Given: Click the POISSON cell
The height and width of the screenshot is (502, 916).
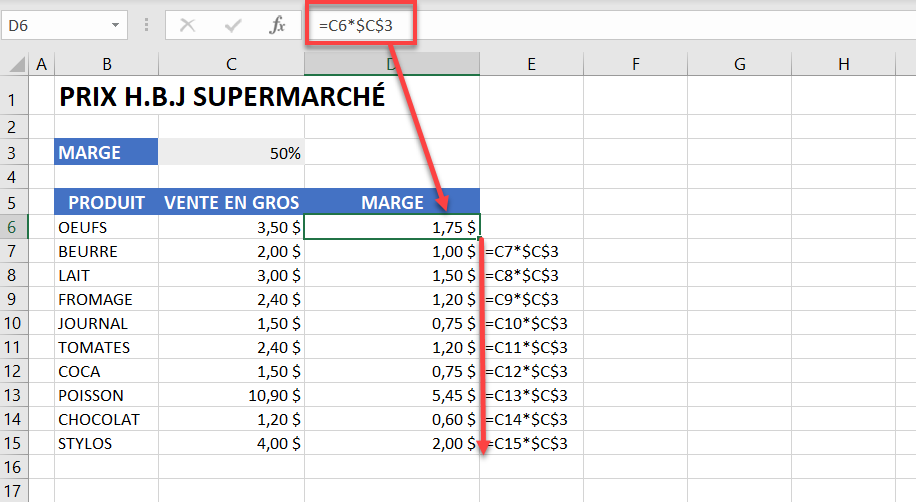Looking at the screenshot, I should (106, 395).
